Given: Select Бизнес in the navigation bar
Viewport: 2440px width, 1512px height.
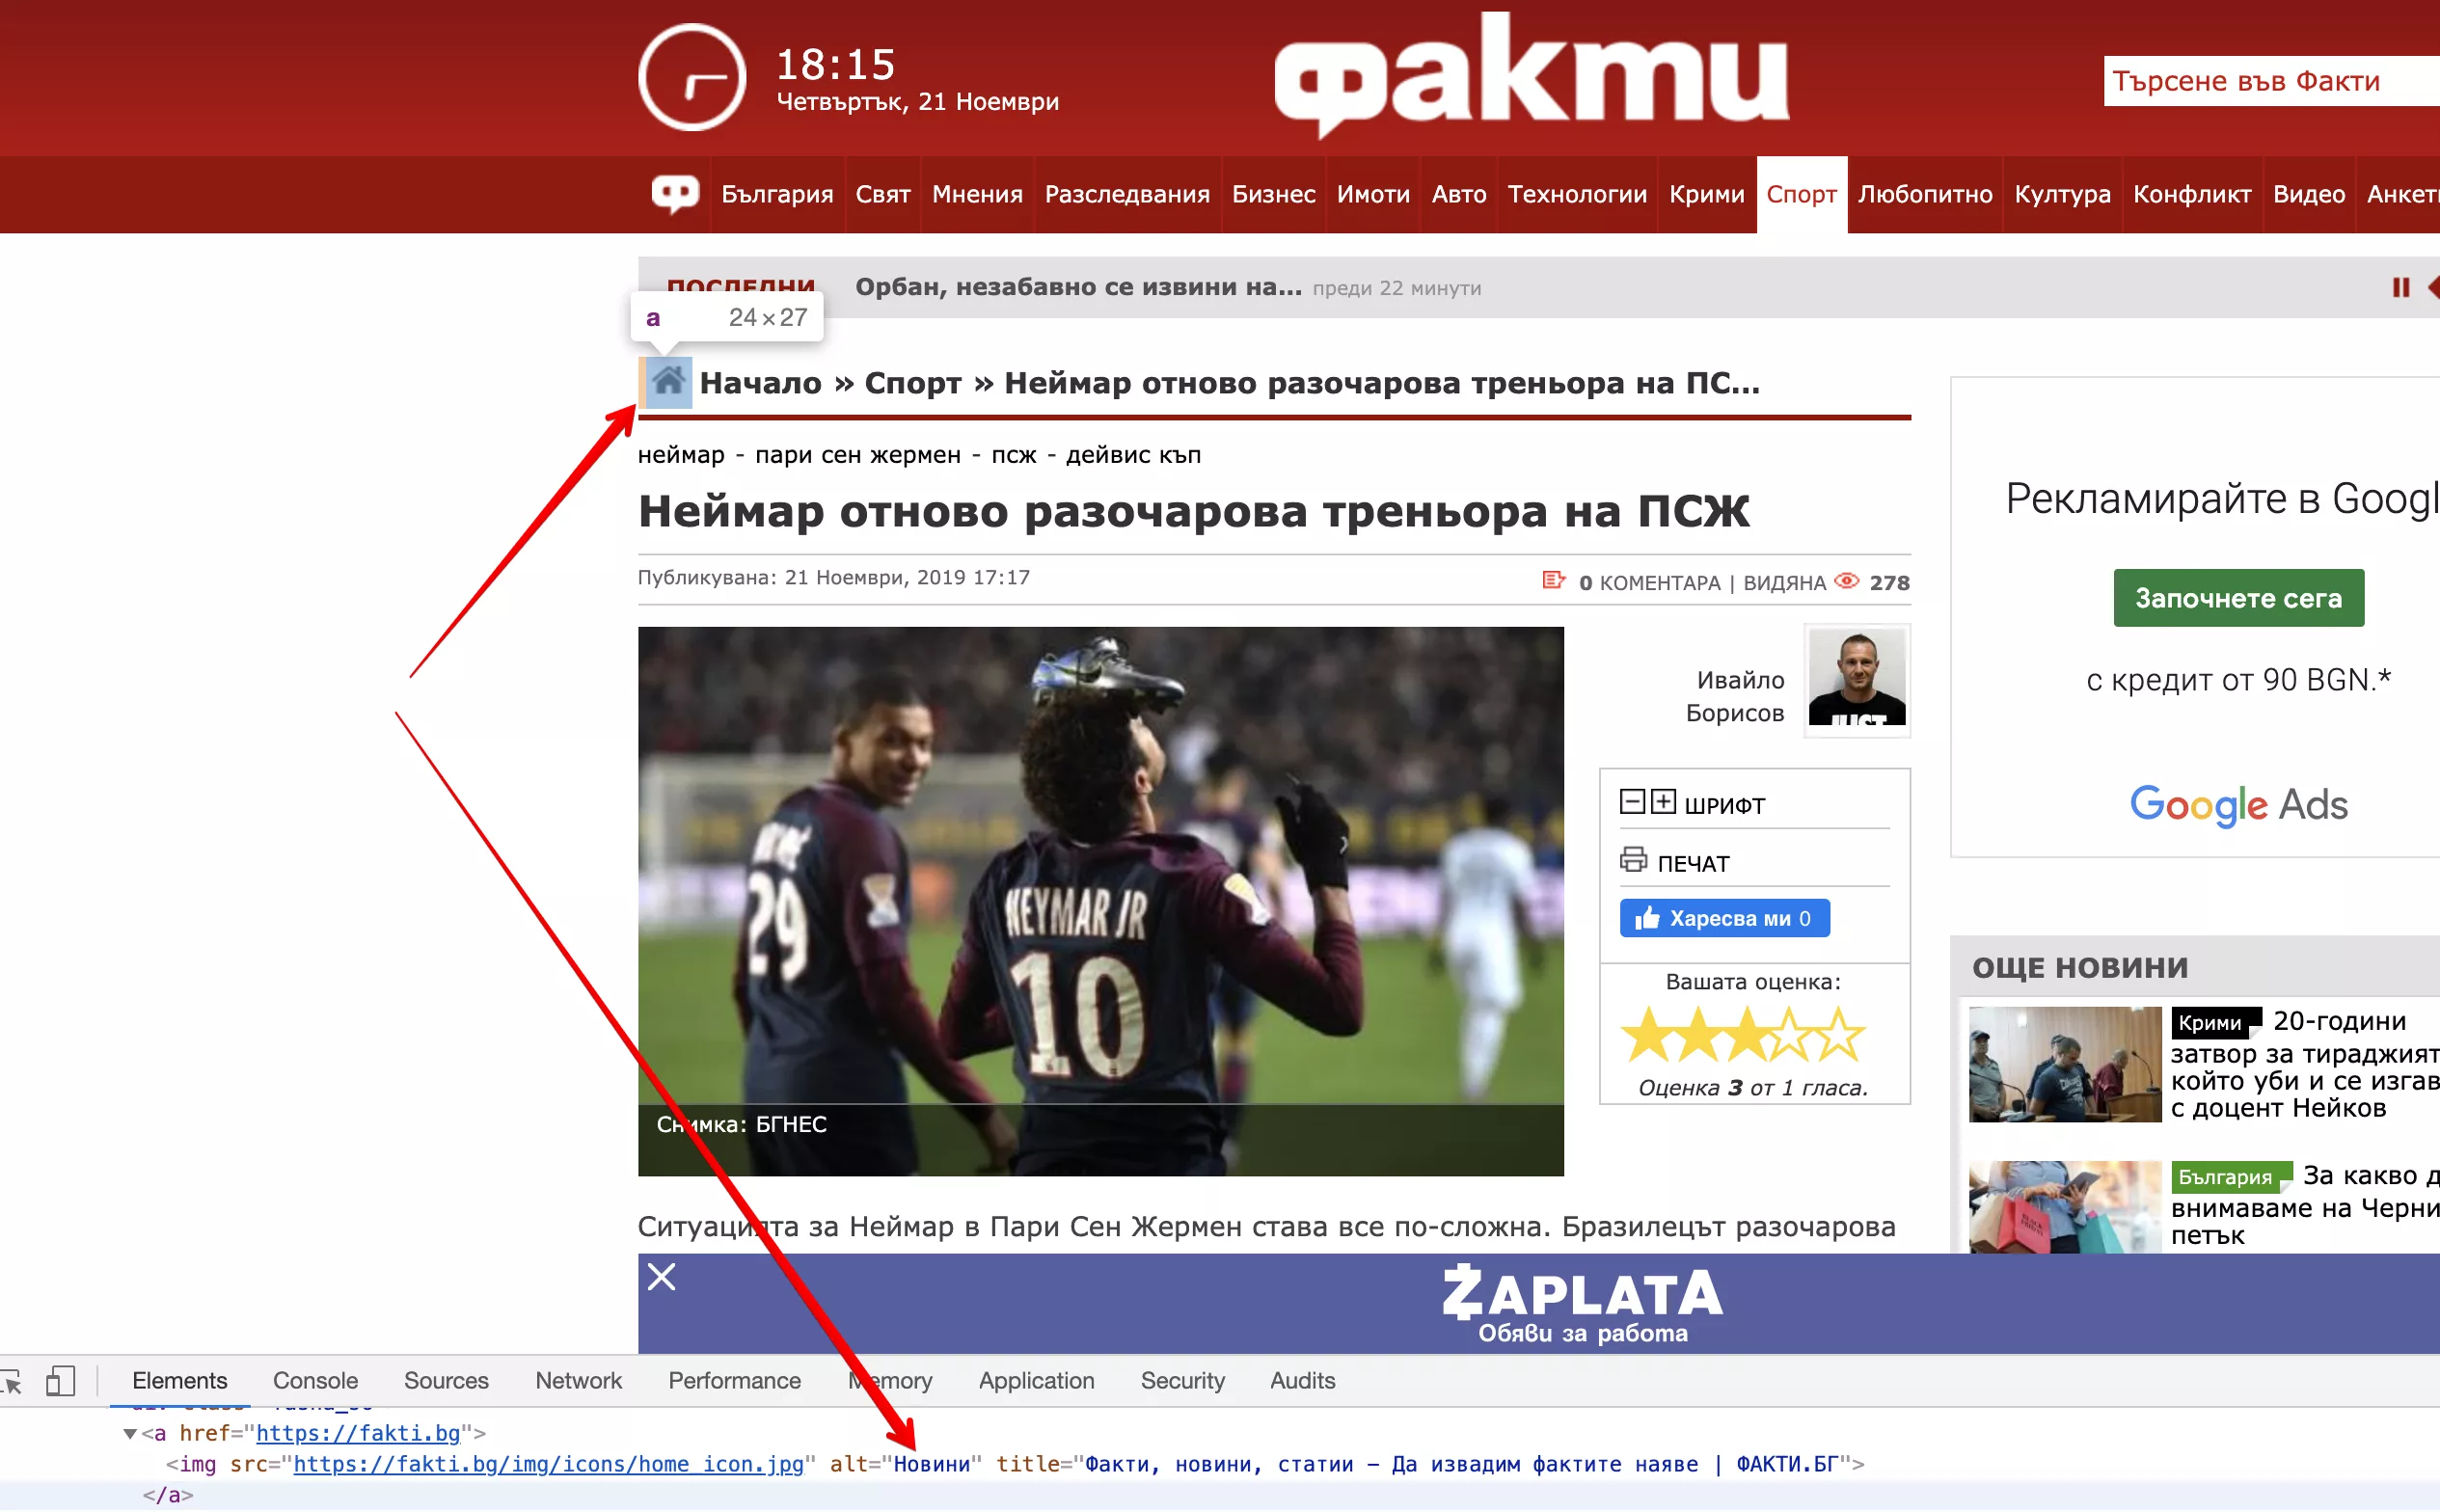Looking at the screenshot, I should (1273, 194).
